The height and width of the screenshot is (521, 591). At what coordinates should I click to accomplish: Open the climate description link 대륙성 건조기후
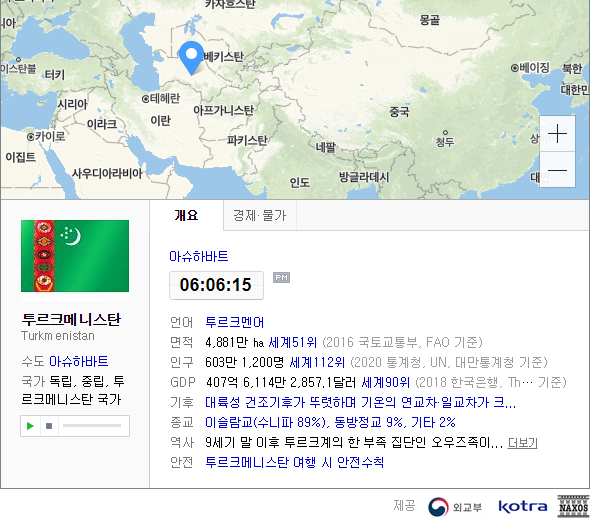tap(361, 402)
